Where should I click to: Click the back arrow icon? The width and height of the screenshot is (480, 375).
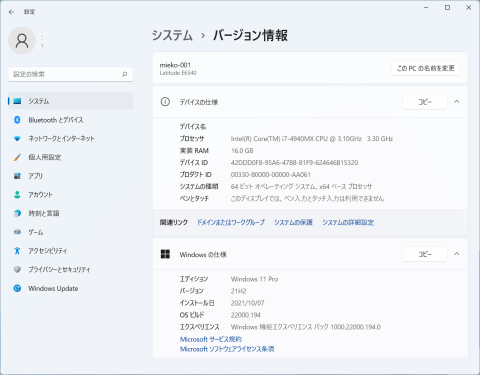pyautogui.click(x=12, y=12)
